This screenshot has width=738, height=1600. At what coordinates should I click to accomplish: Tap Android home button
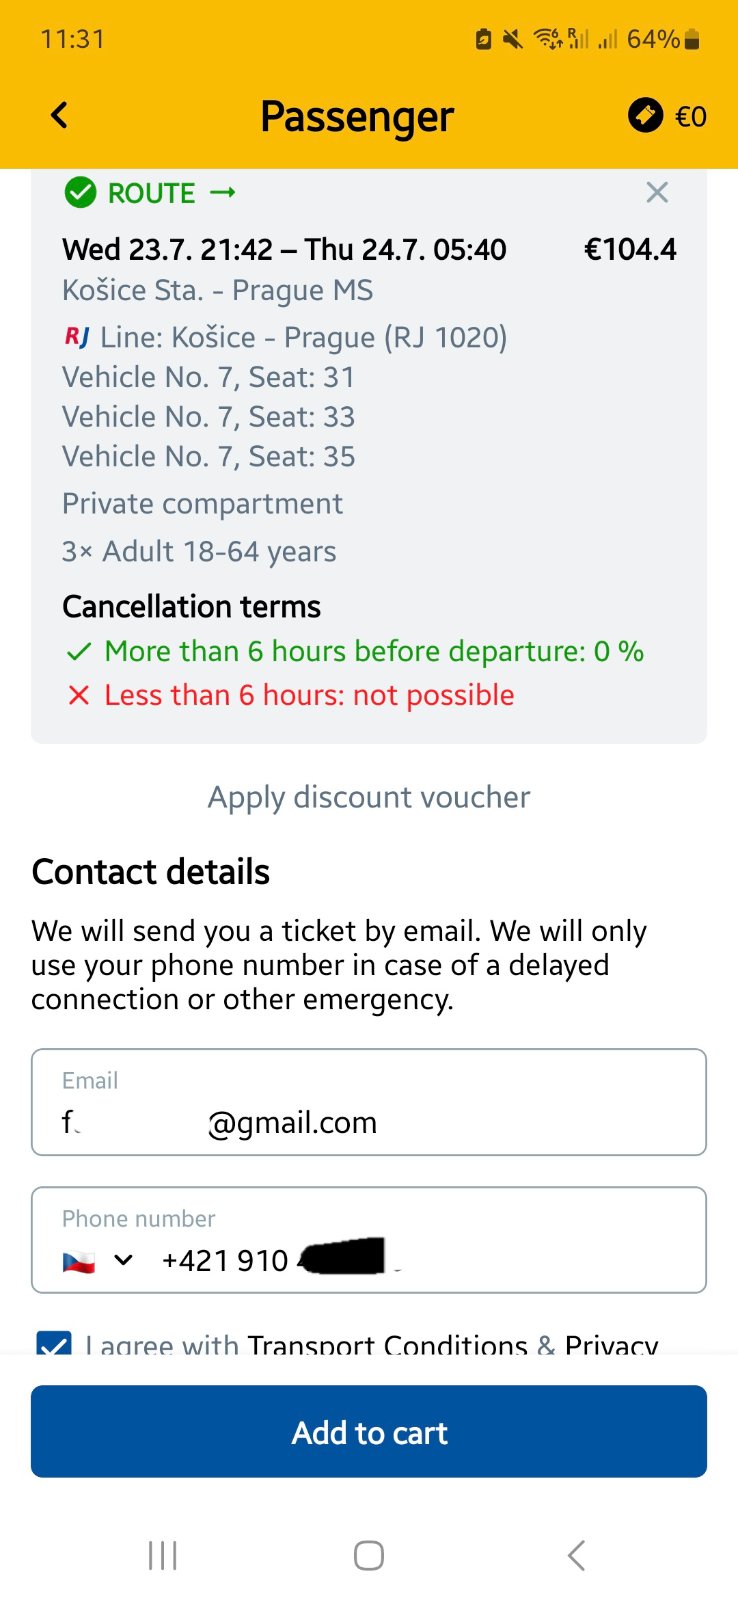369,1555
